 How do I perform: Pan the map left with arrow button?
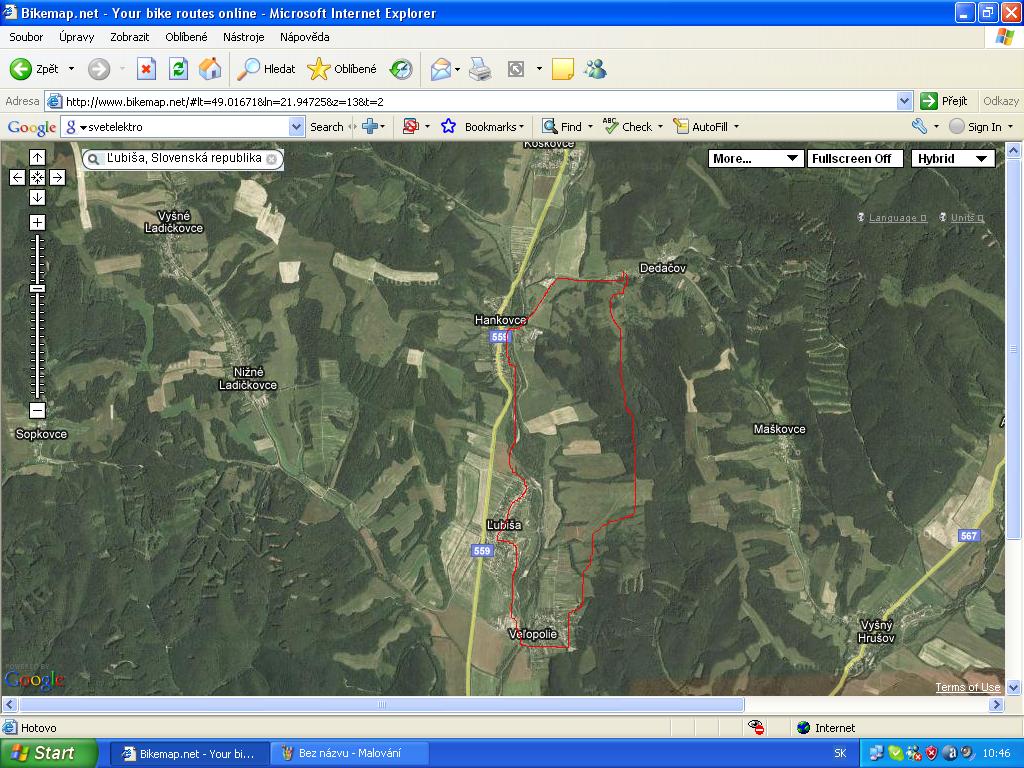pyautogui.click(x=17, y=177)
